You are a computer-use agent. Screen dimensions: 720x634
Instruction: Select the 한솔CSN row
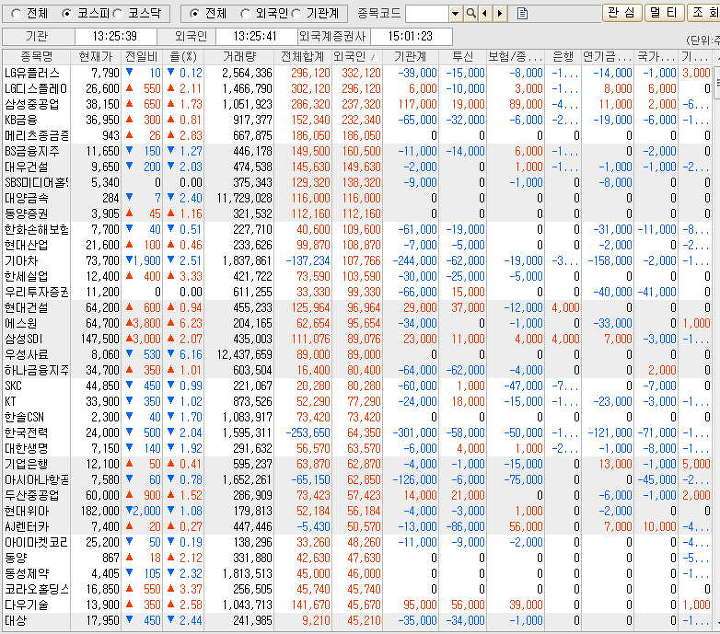(358, 417)
